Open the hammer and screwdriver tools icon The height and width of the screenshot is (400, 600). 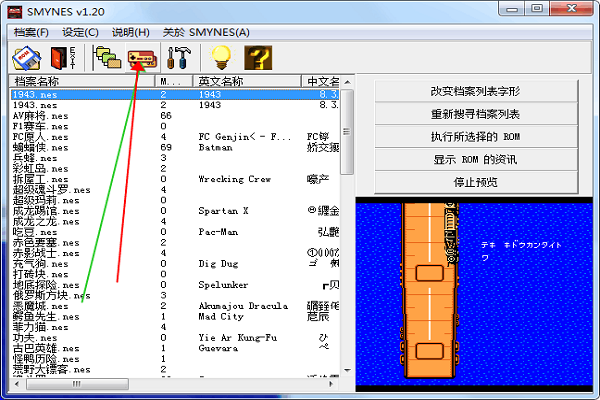(179, 58)
